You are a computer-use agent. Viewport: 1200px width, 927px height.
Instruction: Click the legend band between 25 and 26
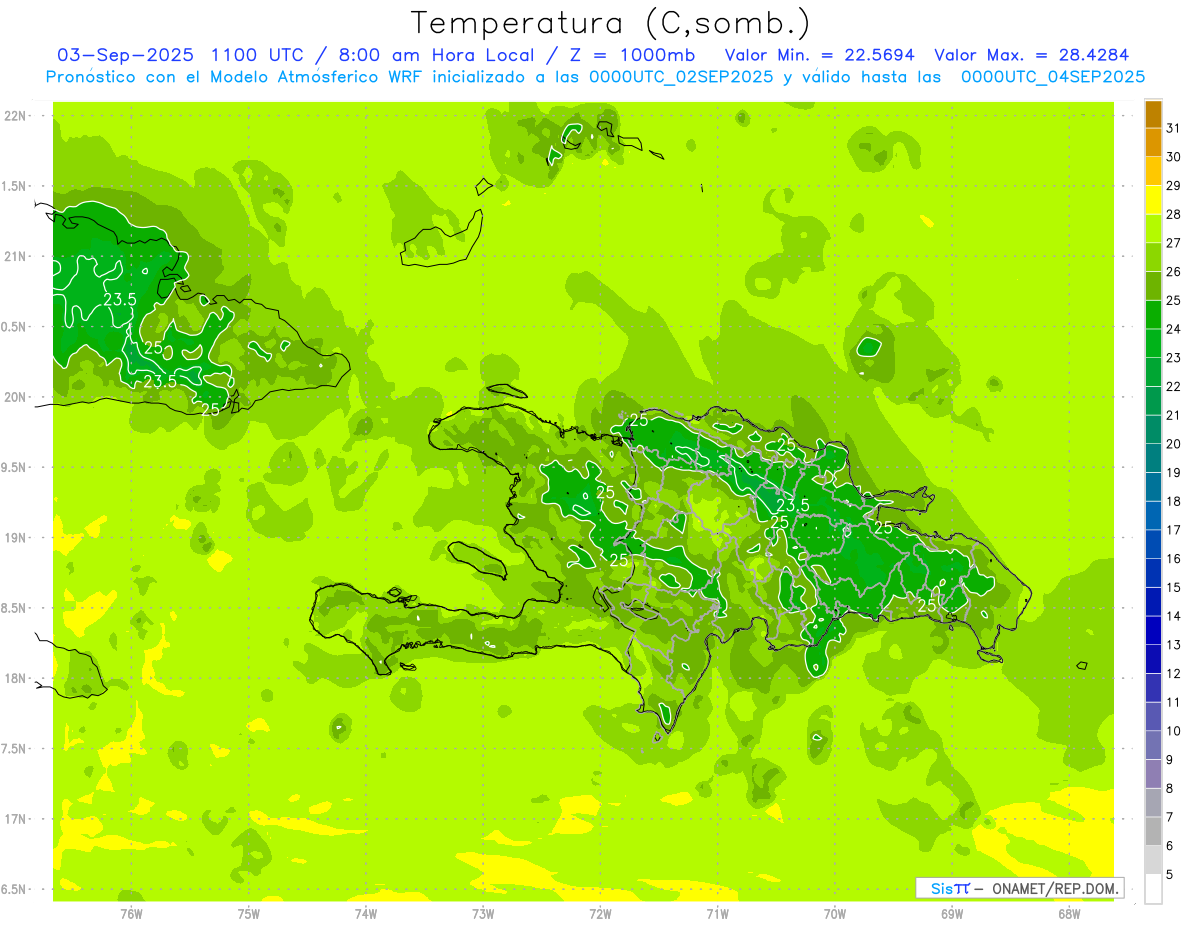[x=1153, y=286]
